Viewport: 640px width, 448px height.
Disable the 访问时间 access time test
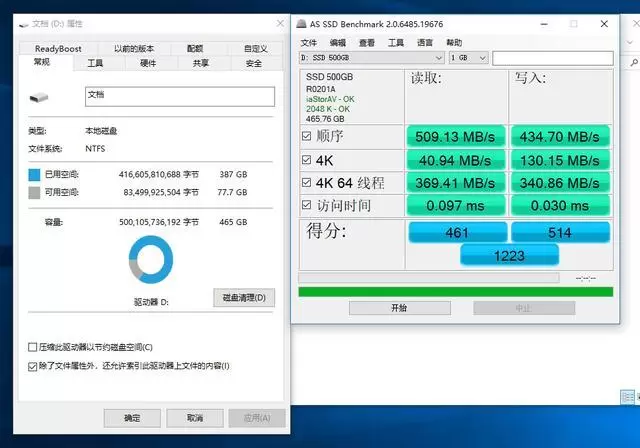pyautogui.click(x=306, y=206)
